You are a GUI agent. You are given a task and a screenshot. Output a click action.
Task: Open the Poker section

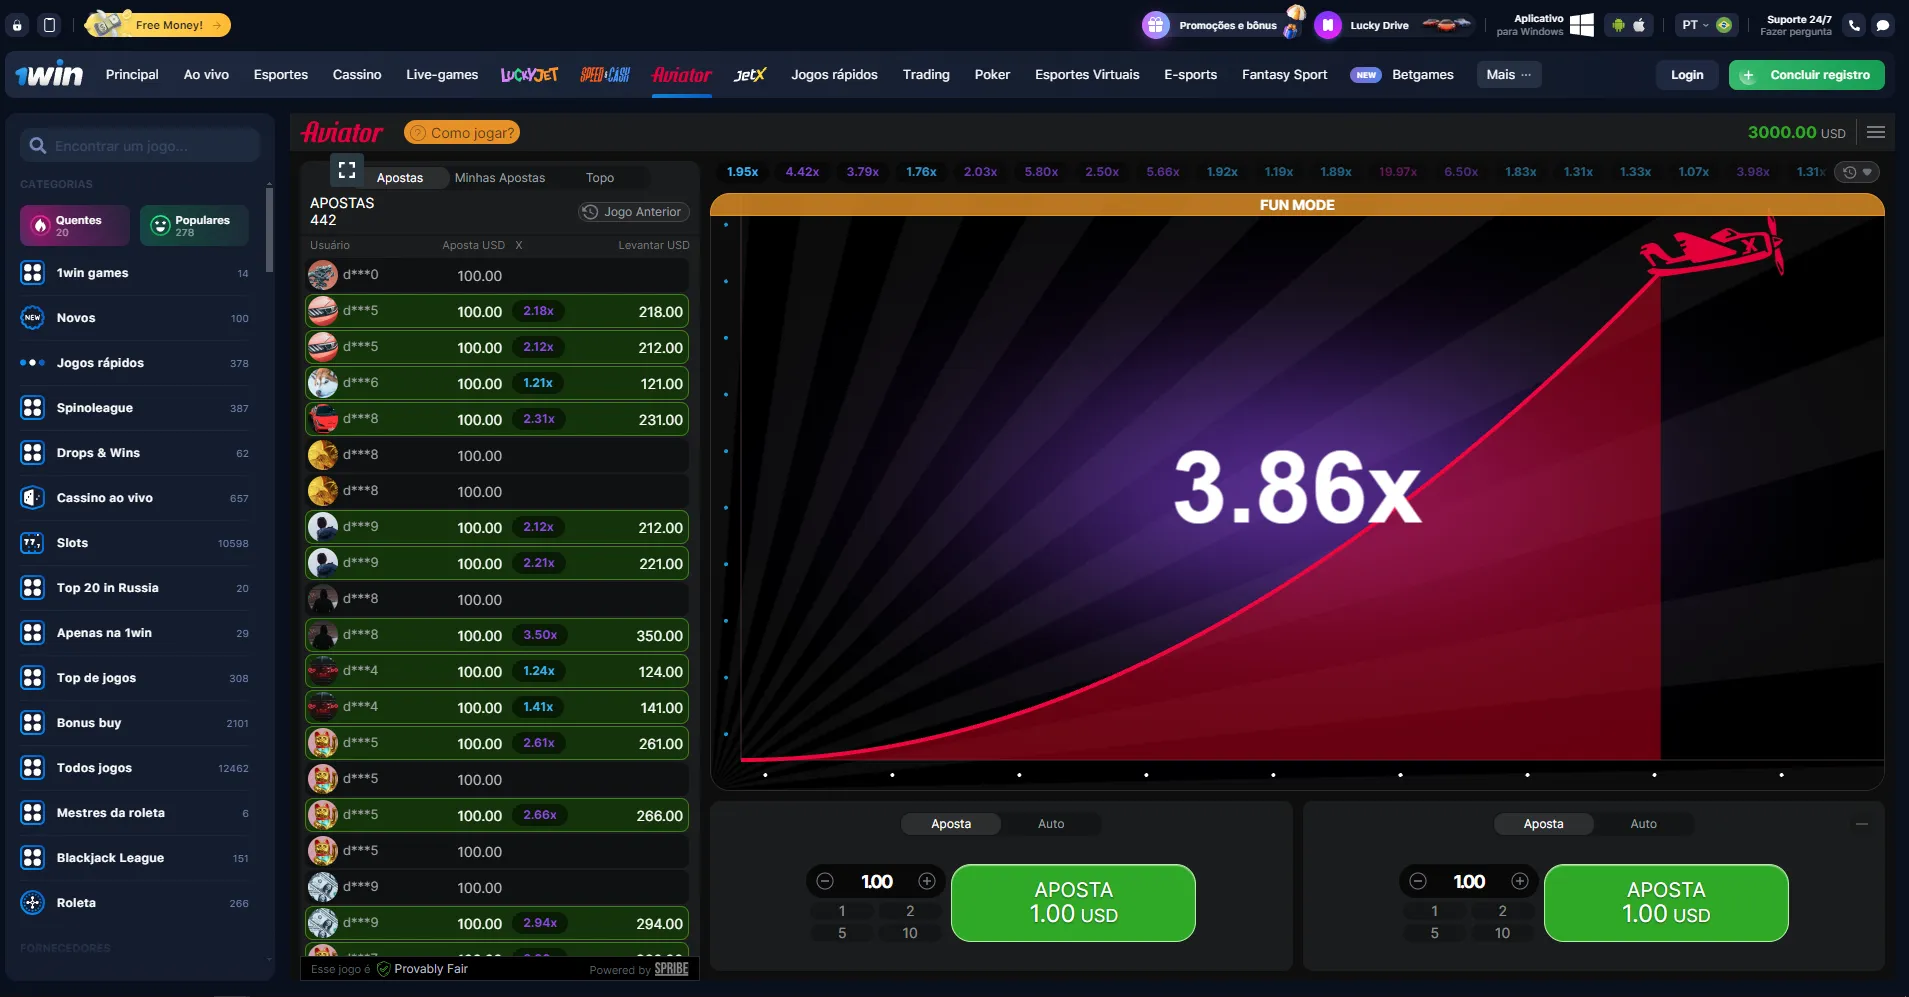[992, 75]
